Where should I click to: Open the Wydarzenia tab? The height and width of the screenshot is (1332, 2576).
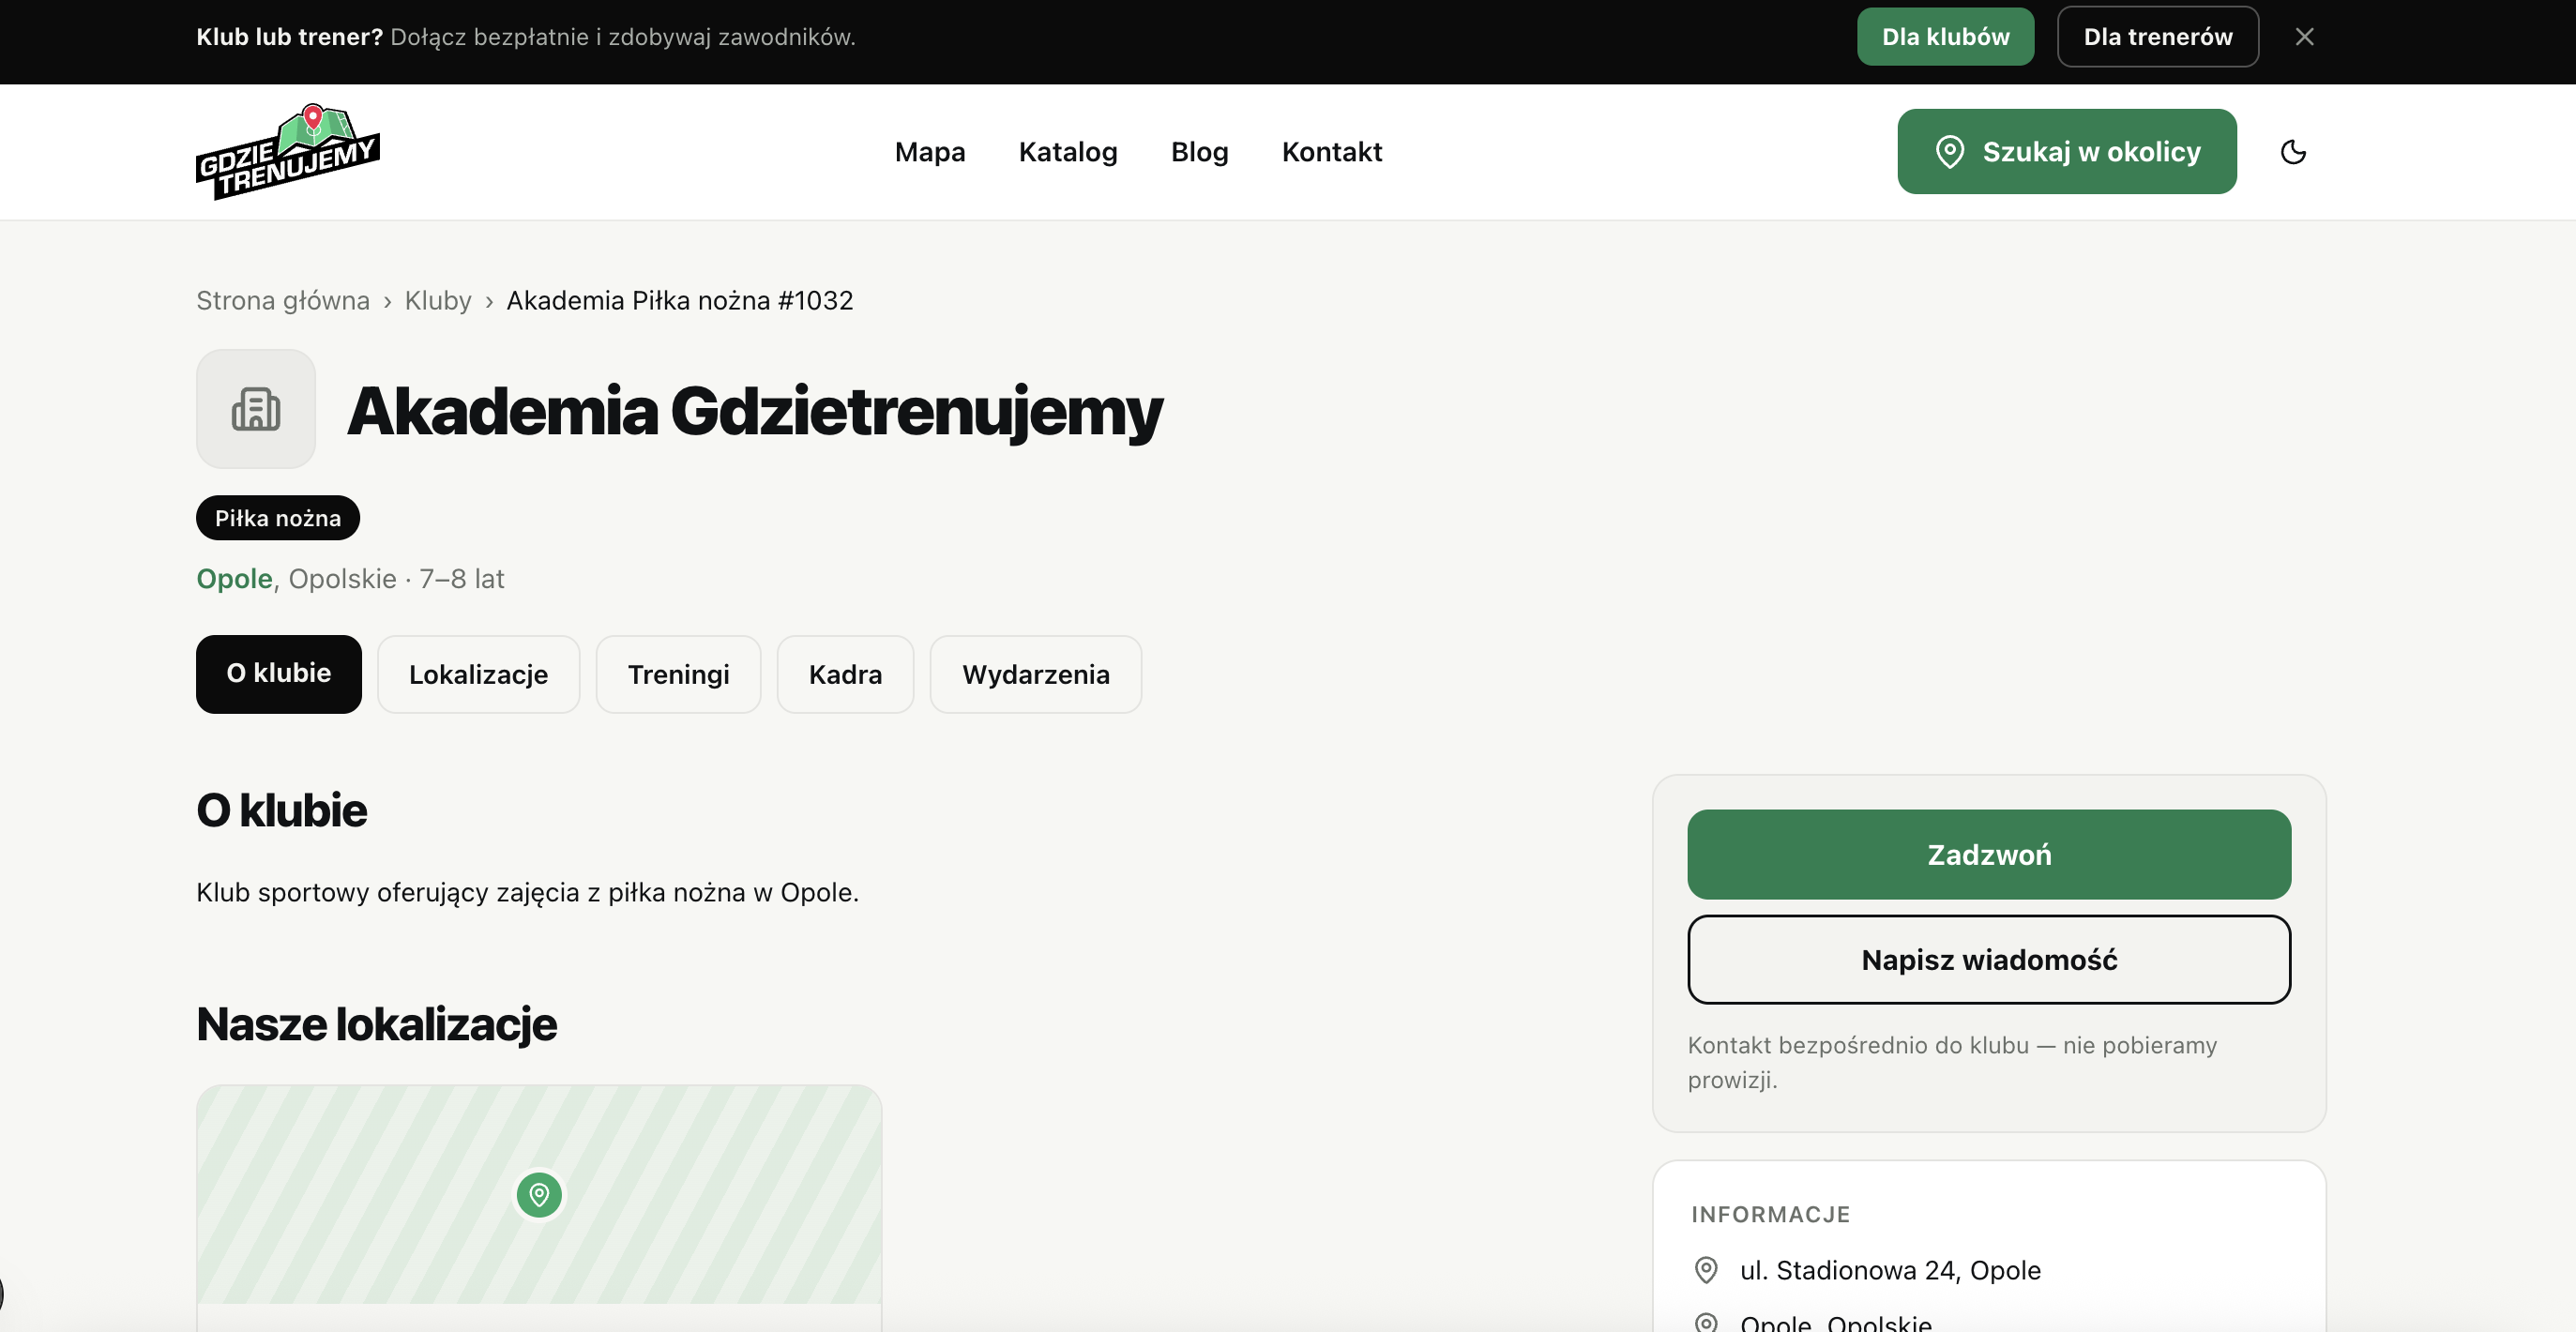1035,674
